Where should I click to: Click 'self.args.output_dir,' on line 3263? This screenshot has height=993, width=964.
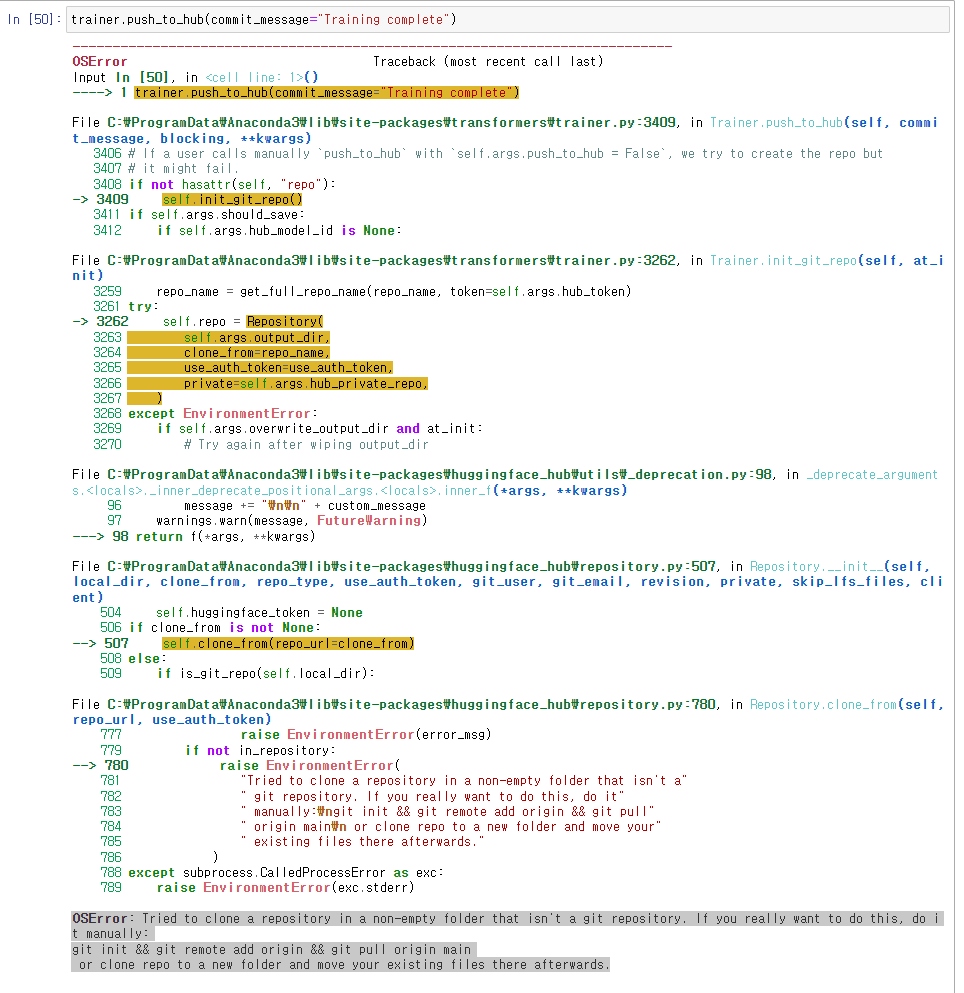pyautogui.click(x=257, y=338)
